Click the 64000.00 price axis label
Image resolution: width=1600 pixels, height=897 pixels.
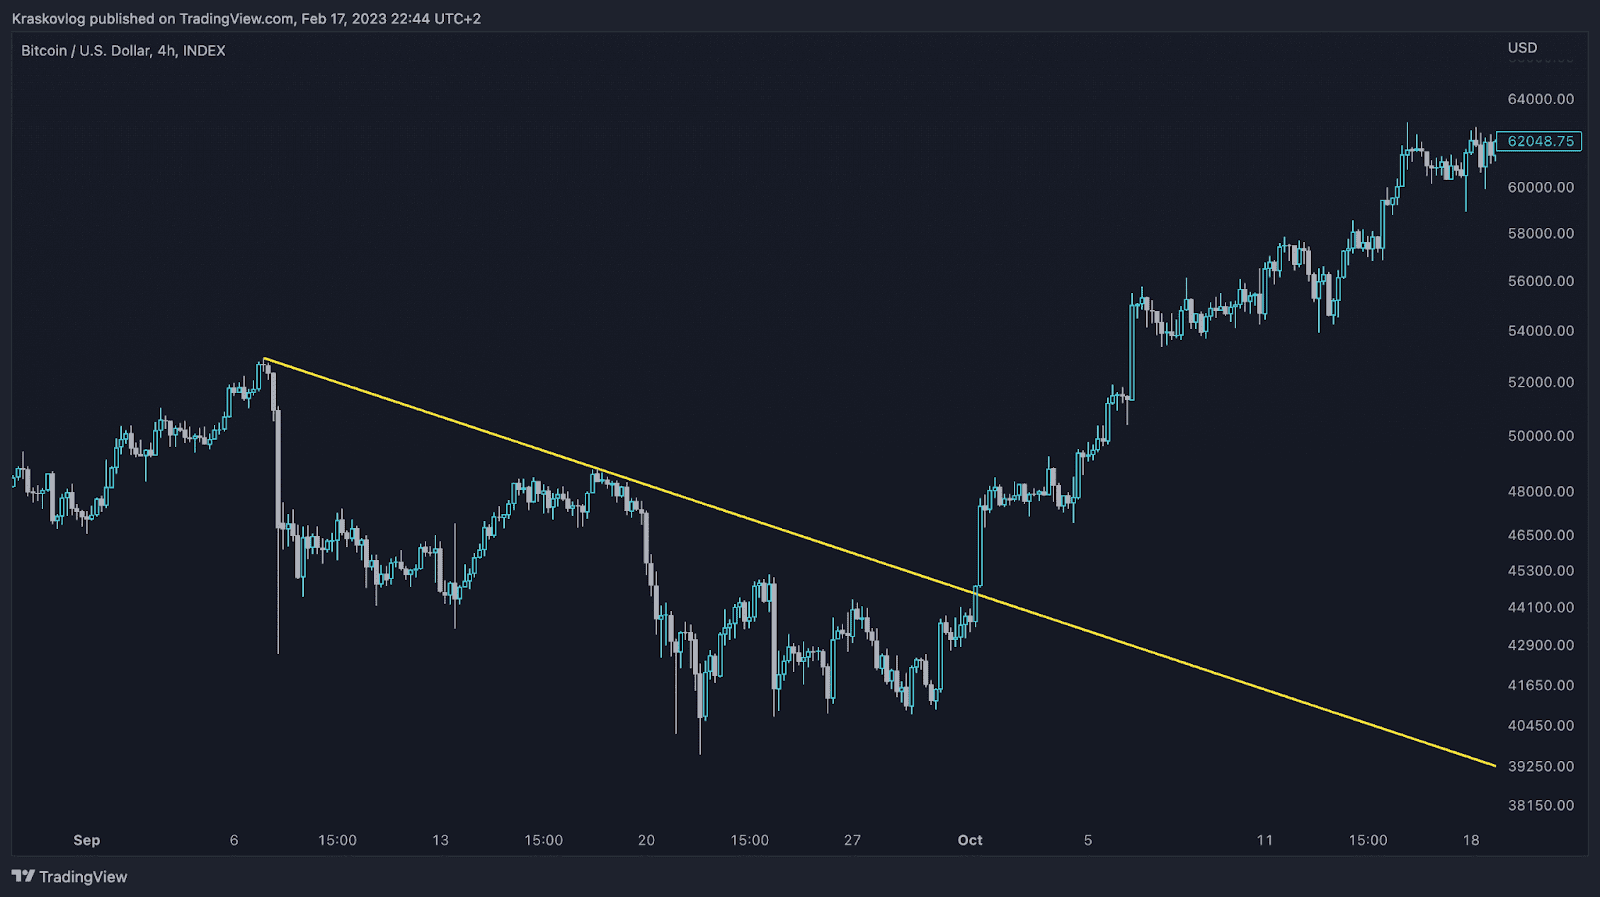[x=1540, y=99]
